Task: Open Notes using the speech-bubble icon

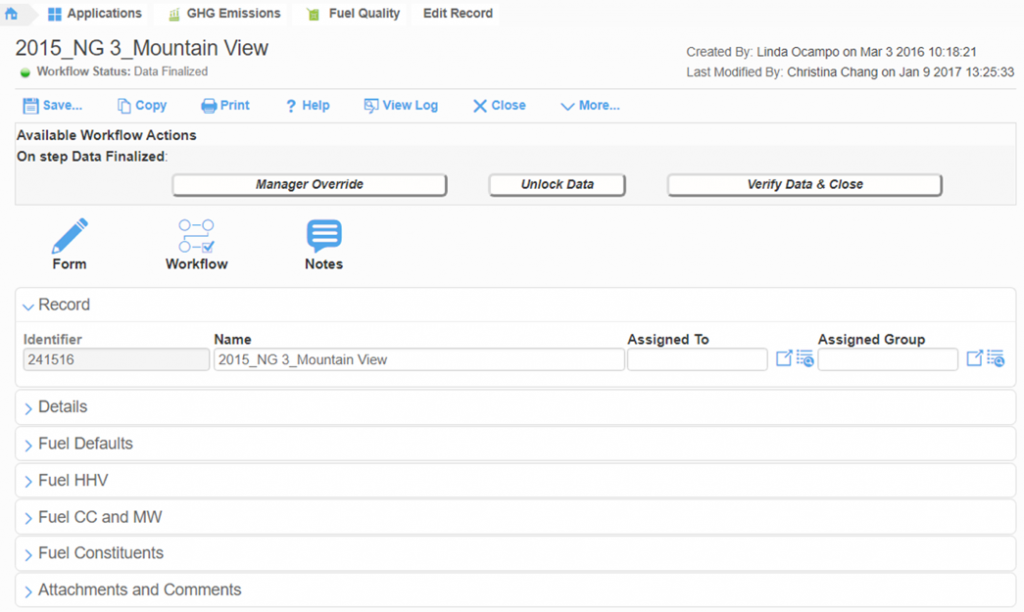Action: coord(323,238)
